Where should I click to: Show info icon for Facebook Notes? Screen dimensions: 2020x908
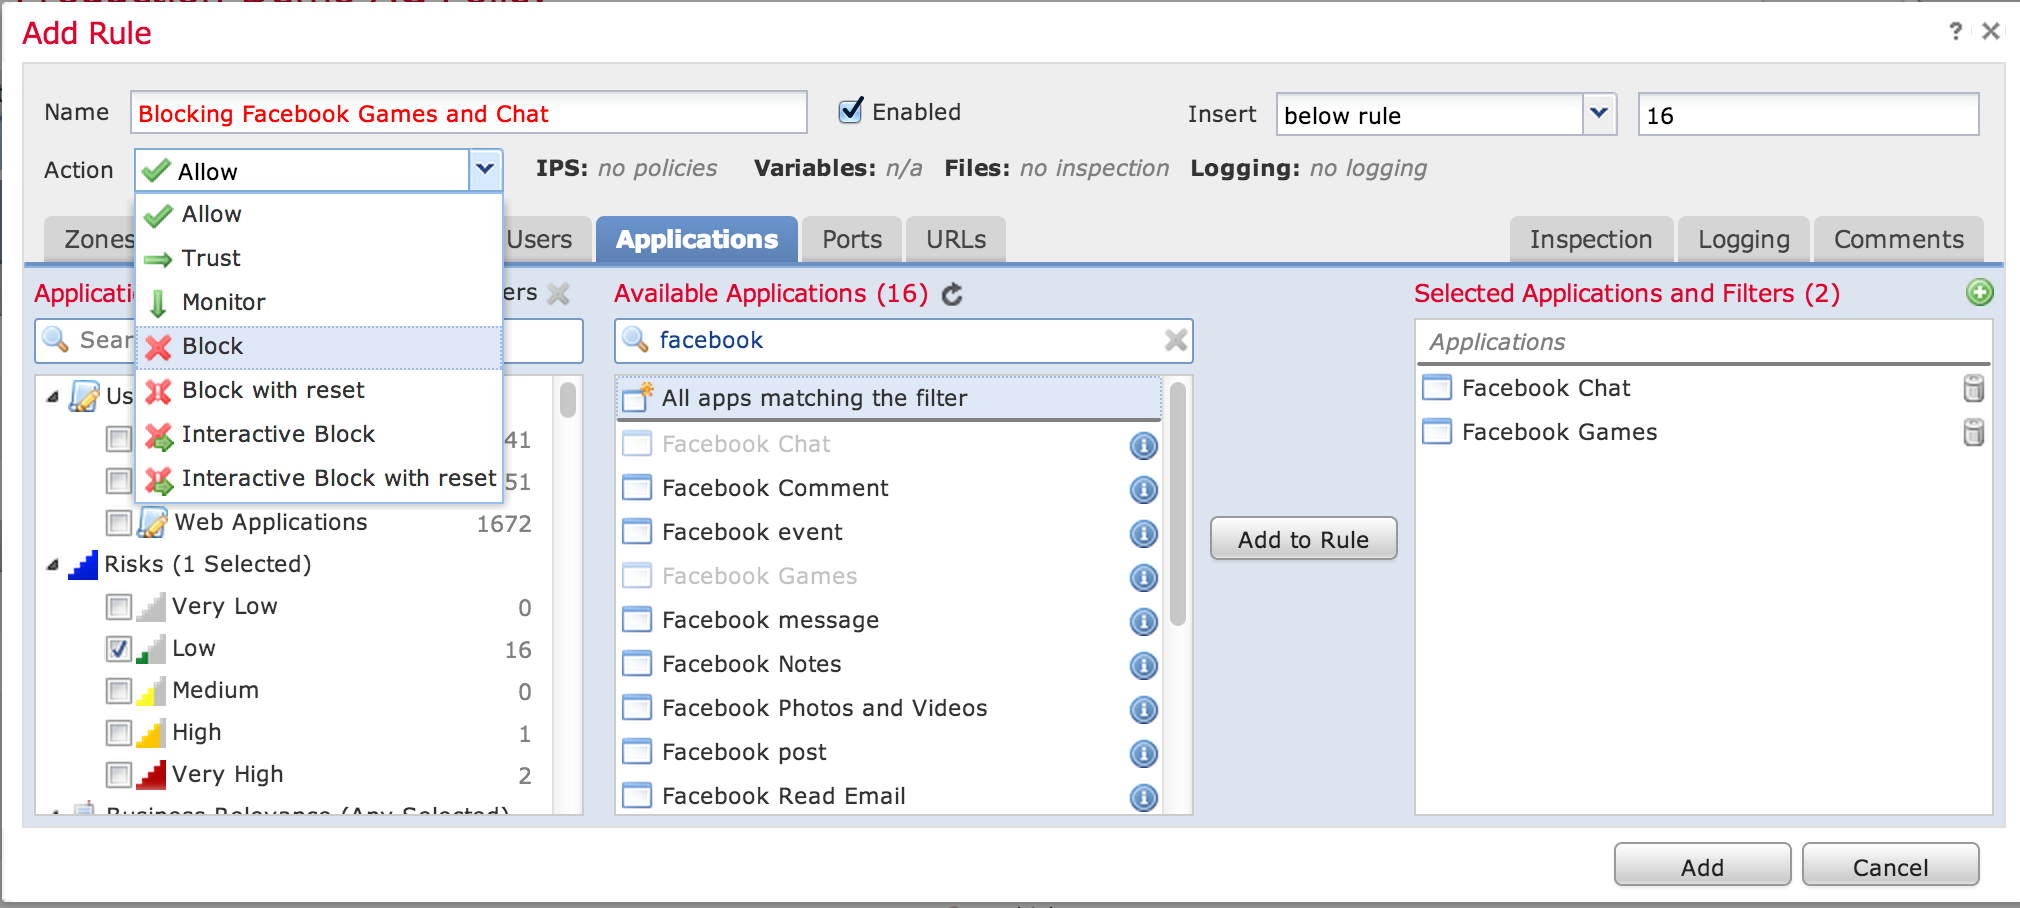(1143, 665)
